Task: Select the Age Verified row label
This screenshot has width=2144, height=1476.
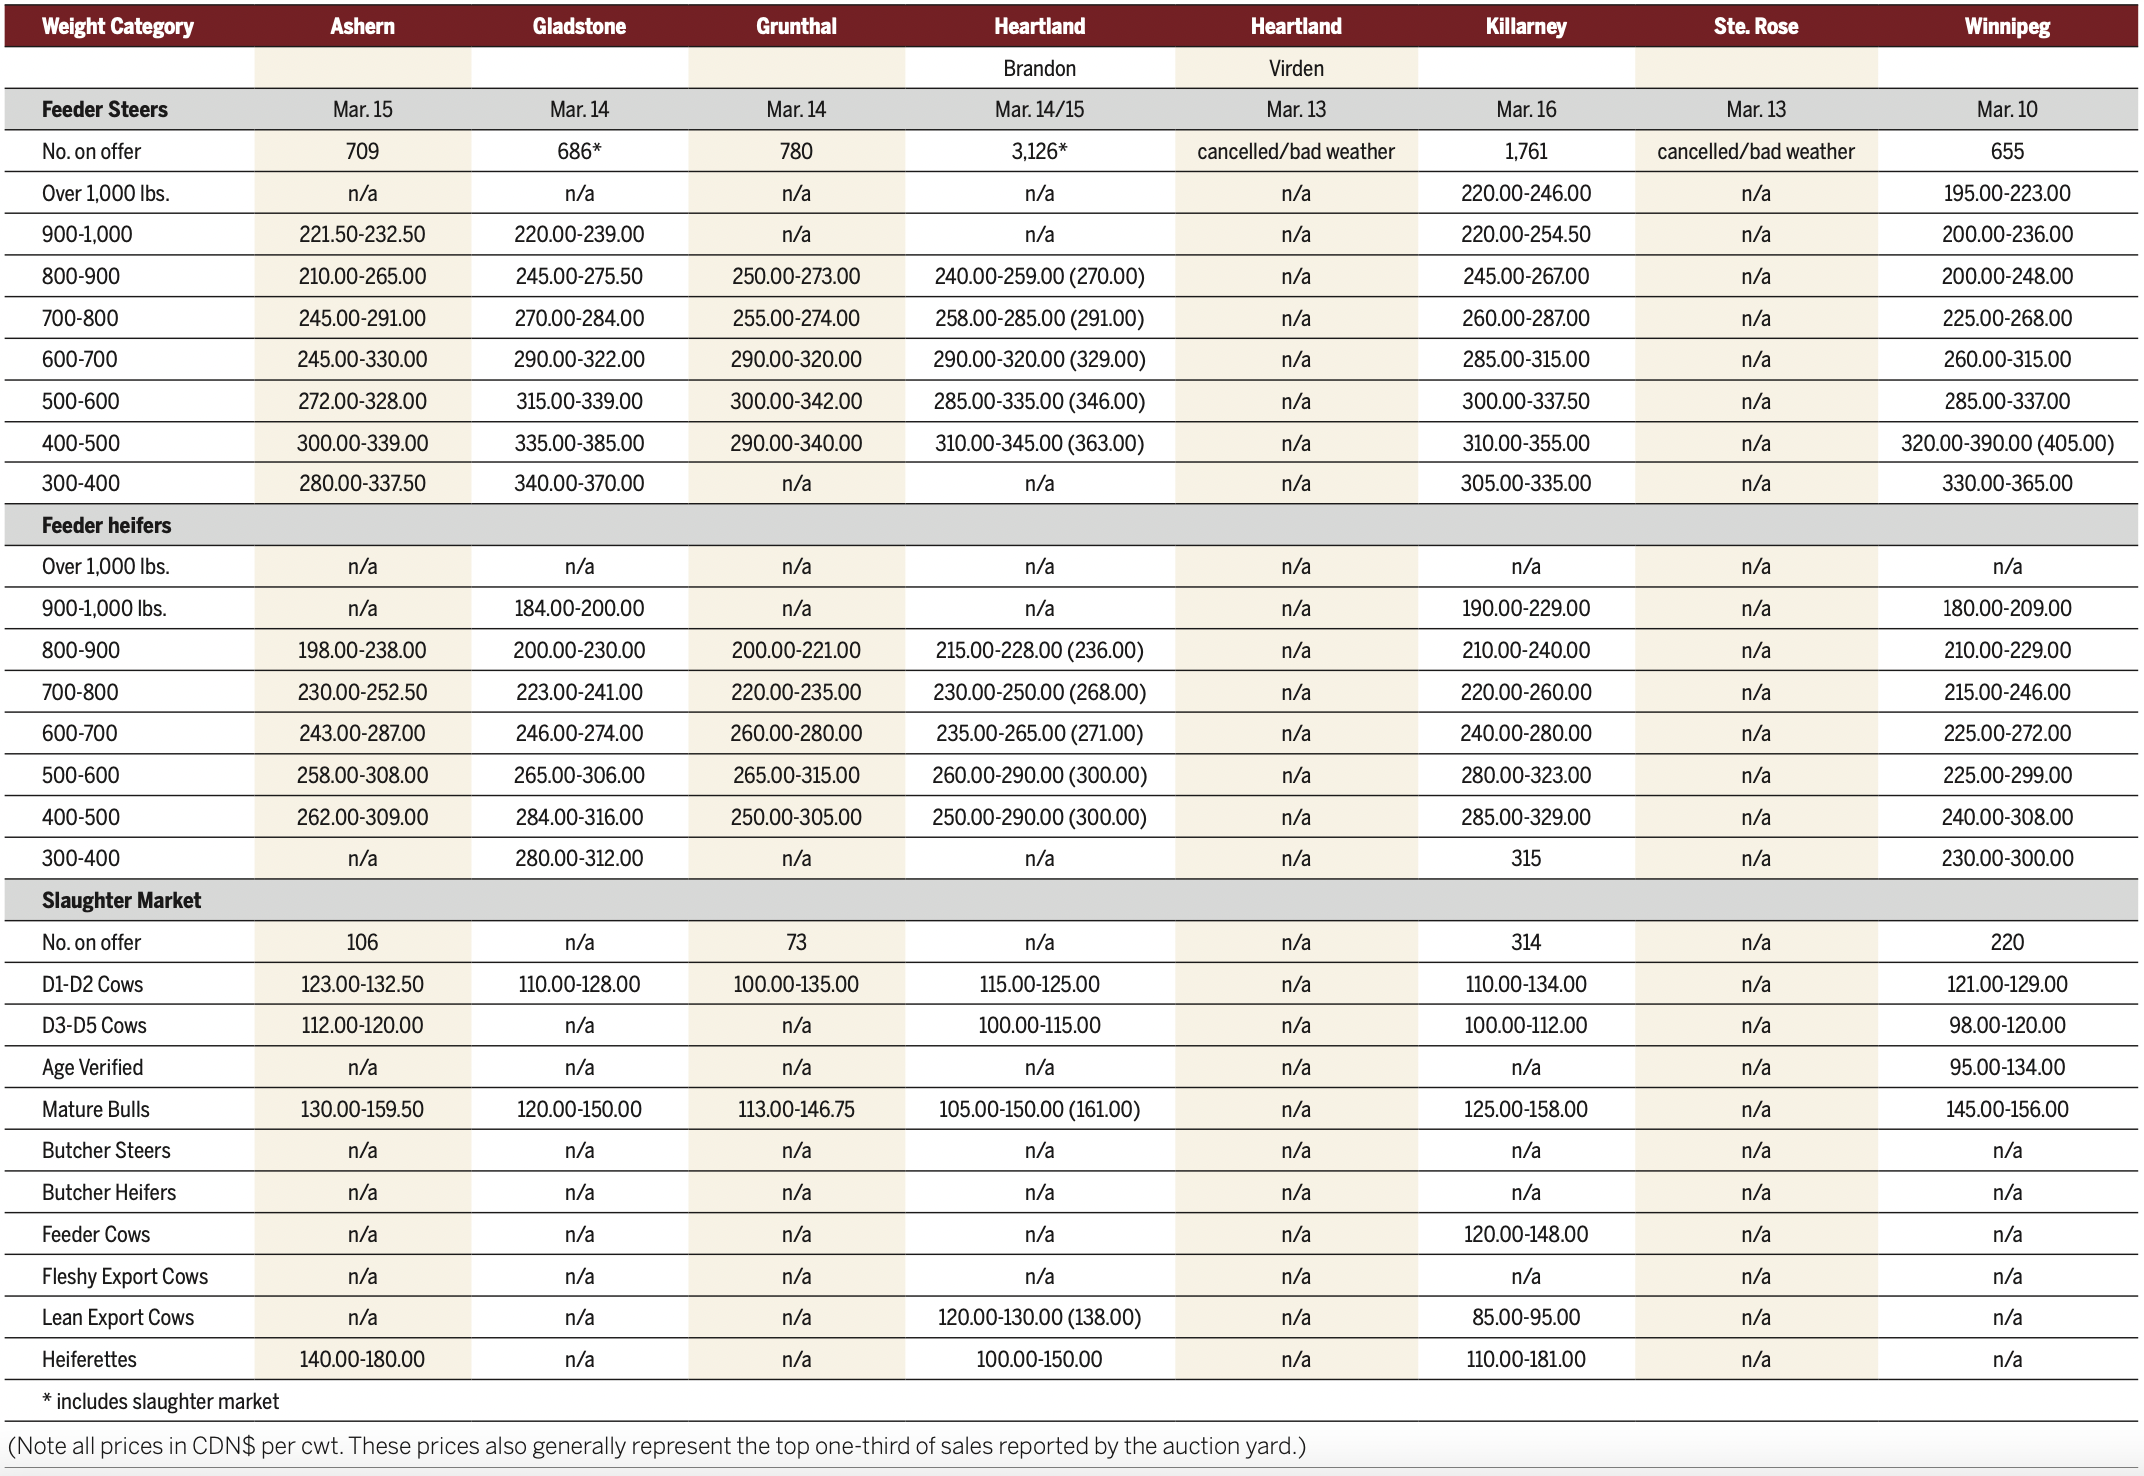Action: [x=92, y=1067]
